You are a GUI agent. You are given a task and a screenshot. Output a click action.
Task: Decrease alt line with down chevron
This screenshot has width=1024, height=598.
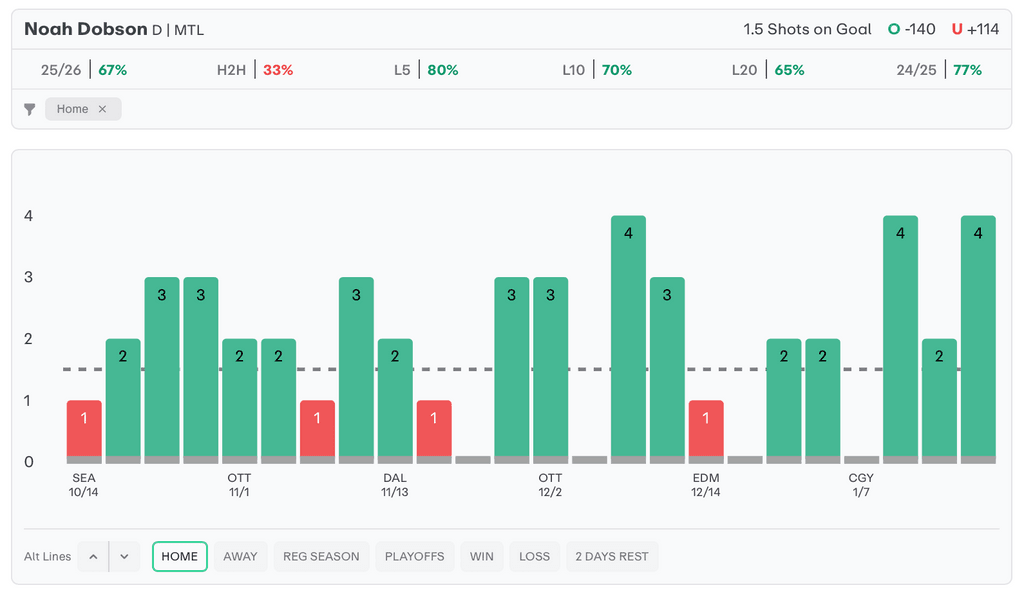tap(123, 556)
